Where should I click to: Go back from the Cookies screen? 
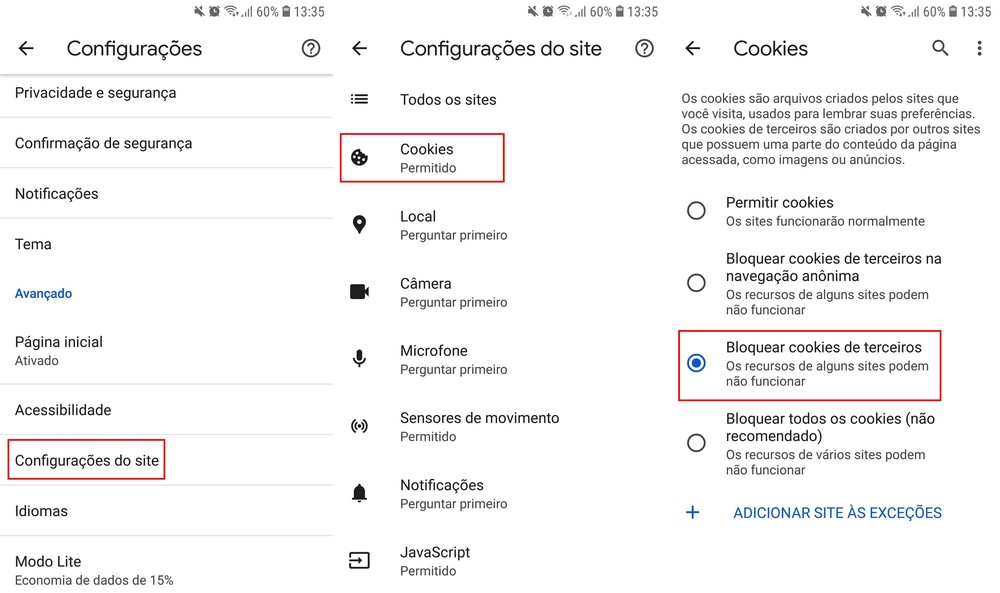(x=692, y=49)
